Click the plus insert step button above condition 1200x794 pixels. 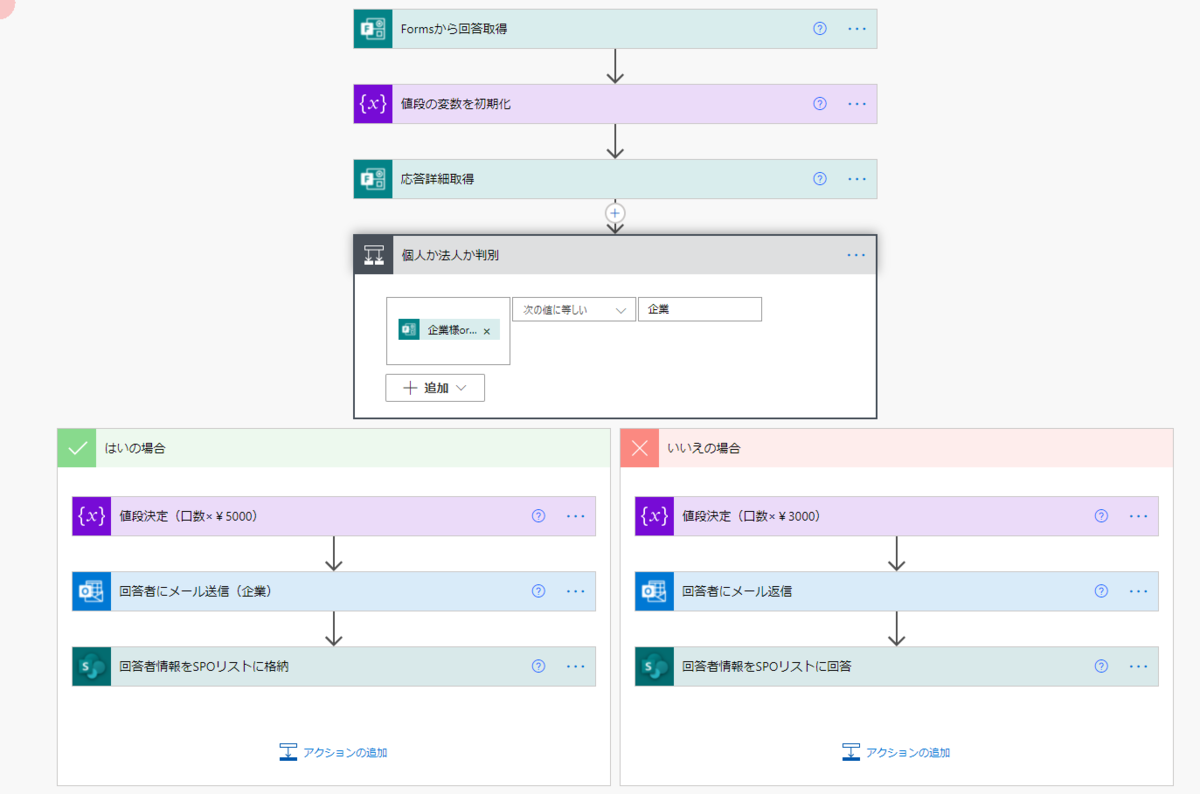tap(615, 212)
